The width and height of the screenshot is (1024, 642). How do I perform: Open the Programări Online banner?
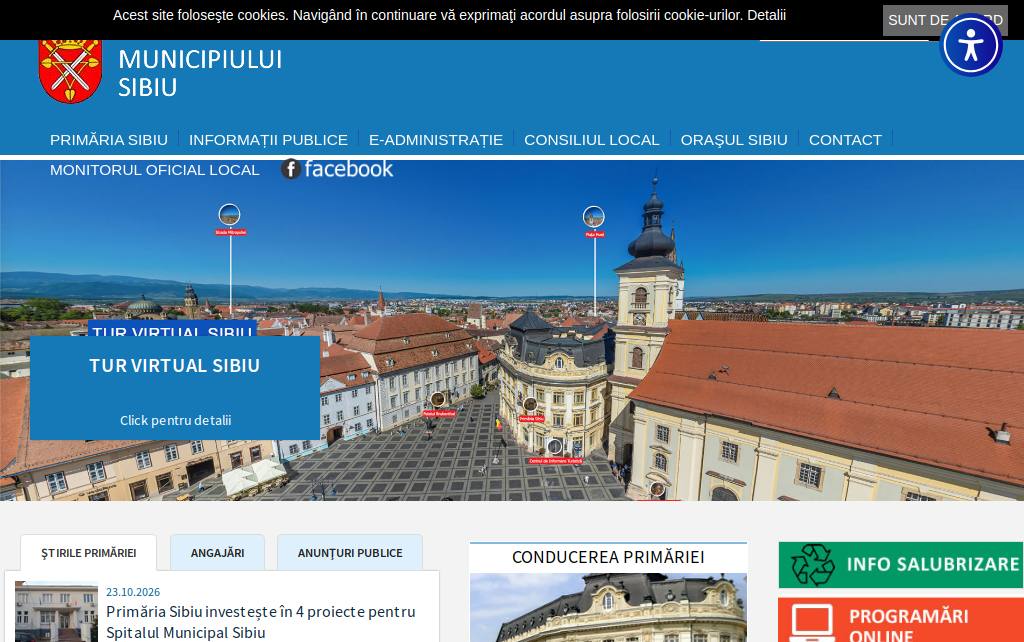(x=901, y=620)
